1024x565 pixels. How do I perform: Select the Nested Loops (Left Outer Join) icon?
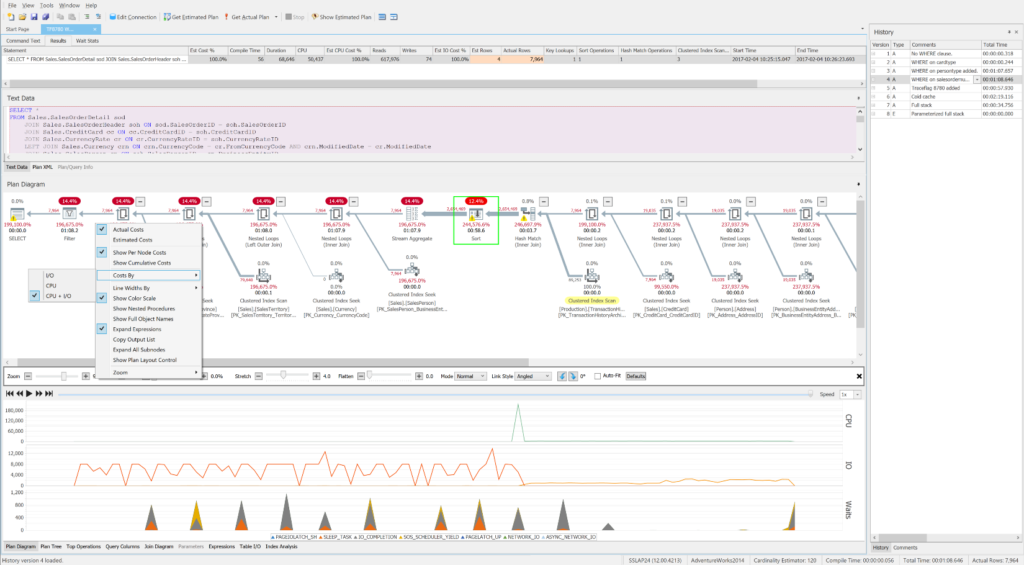tap(263, 214)
